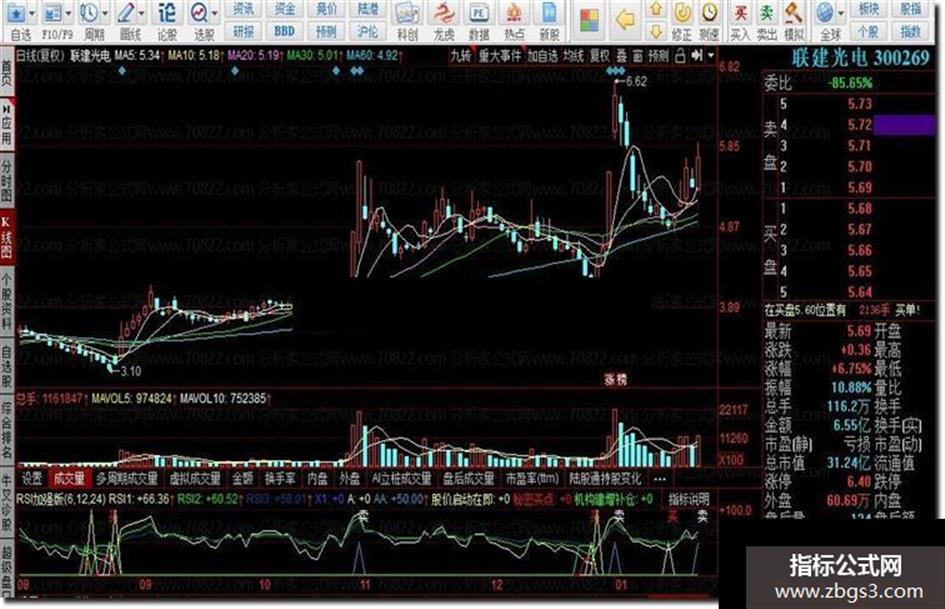Click the 资金 capital flow button

[x=284, y=9]
